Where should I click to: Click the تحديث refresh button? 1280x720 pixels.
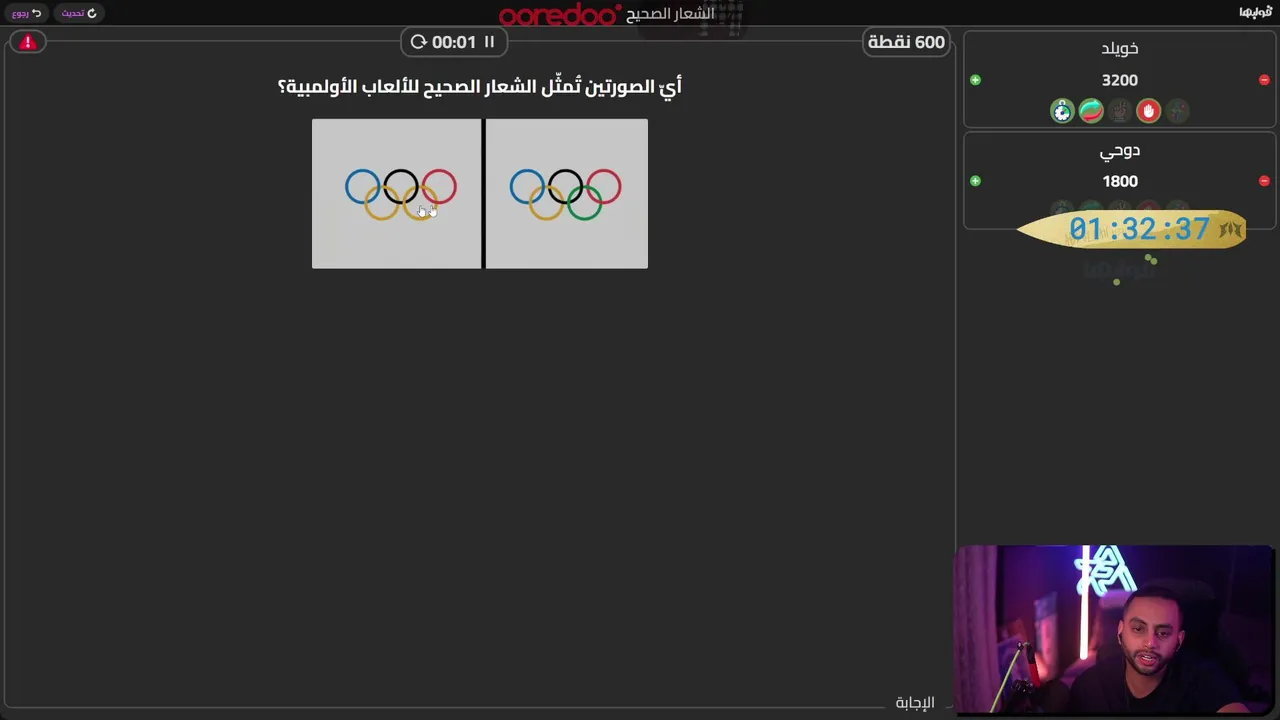pyautogui.click(x=79, y=13)
